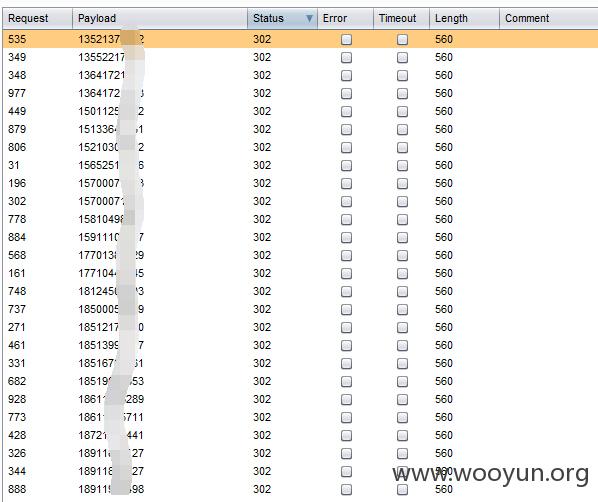
Task: Select request number 326 in the table
Action: point(17,453)
